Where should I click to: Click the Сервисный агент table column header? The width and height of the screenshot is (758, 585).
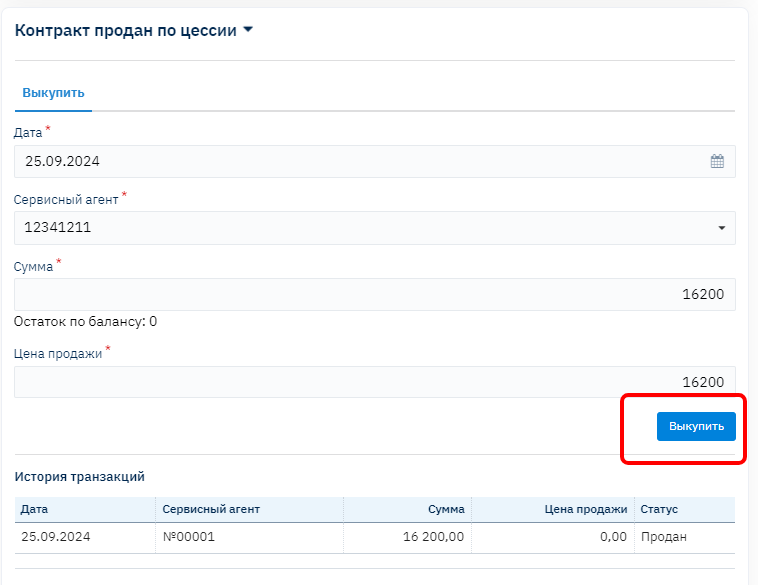(x=210, y=509)
